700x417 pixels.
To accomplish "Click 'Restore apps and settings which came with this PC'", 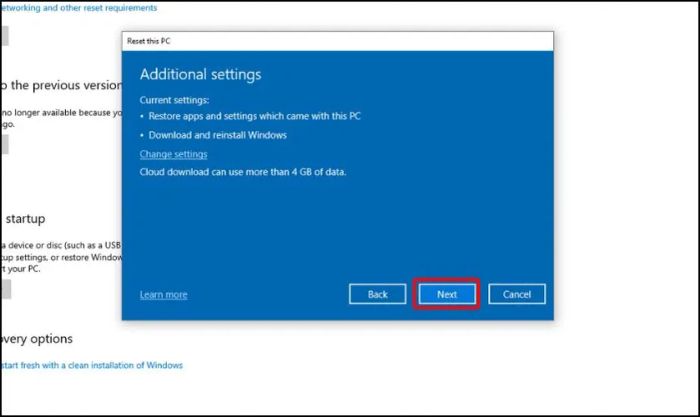I will click(x=254, y=116).
